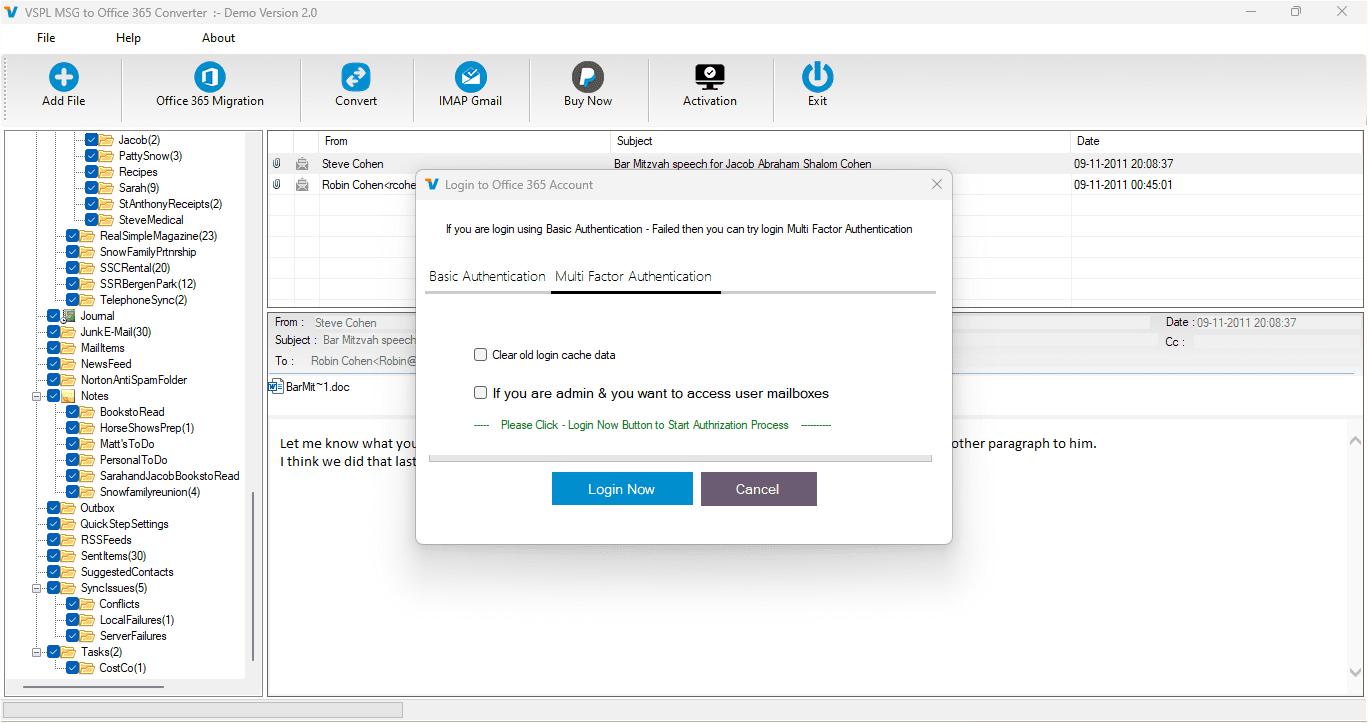Viewport: 1368px width, 723px height.
Task: Click the envelope icon in Robin Cohen row
Action: pyautogui.click(x=302, y=185)
